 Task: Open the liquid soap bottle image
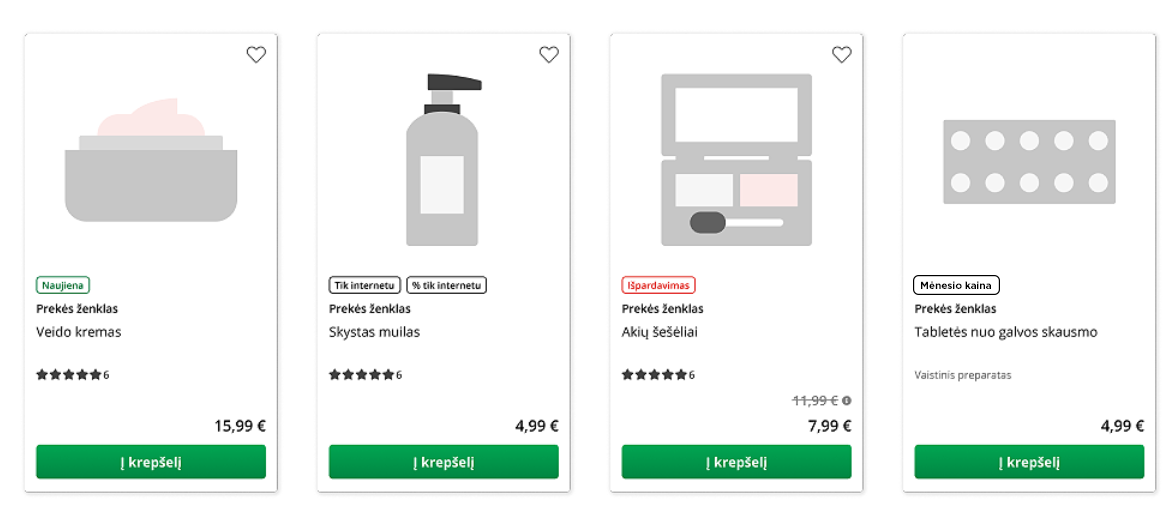click(x=443, y=160)
